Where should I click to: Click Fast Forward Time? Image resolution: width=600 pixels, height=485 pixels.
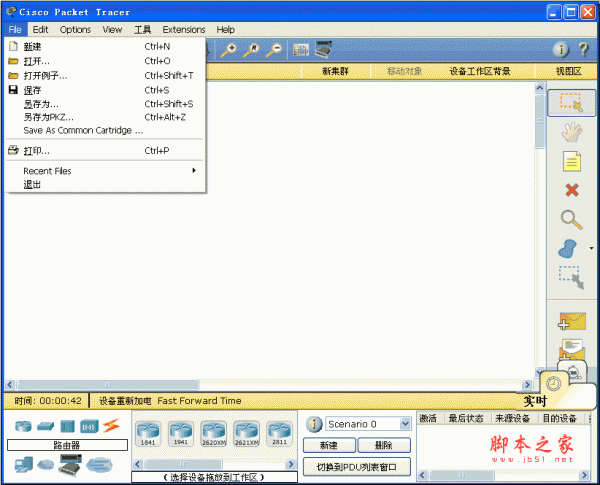pos(199,401)
